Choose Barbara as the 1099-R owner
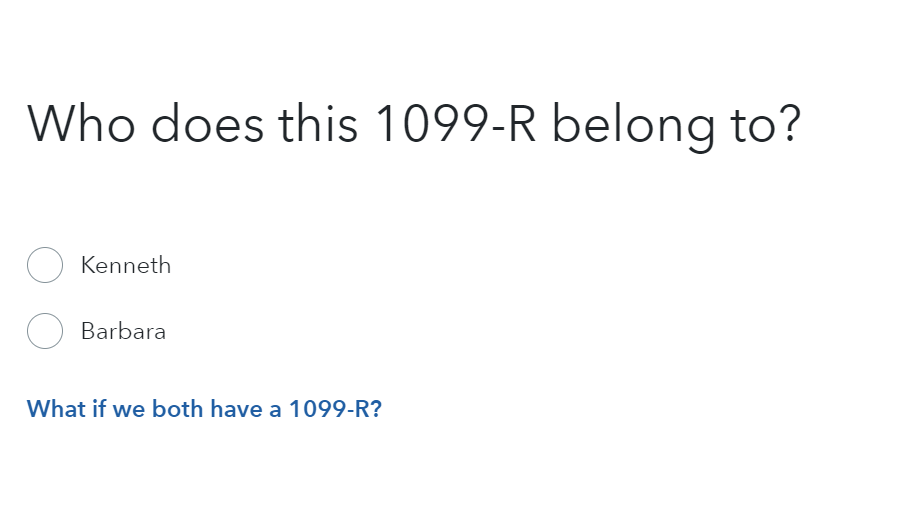Screen dimensions: 915x520 (x=45, y=331)
